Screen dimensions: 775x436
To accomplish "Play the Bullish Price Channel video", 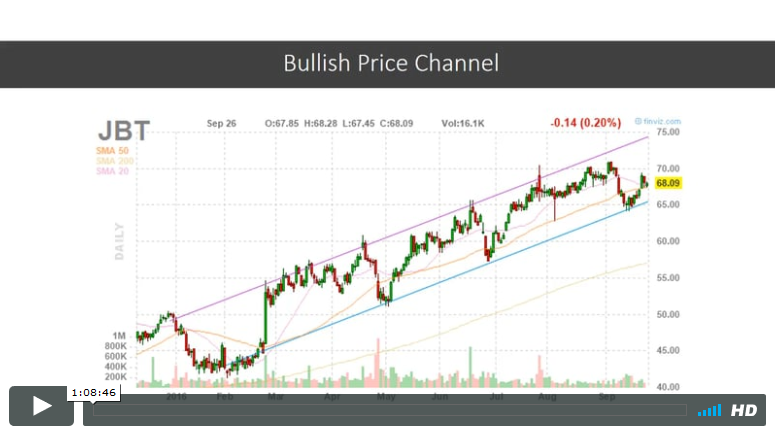I will coord(42,406).
